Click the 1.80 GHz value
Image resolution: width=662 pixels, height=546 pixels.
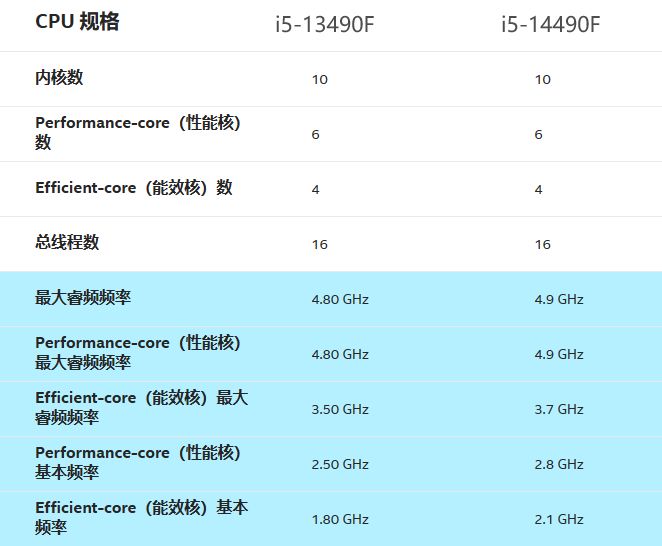(340, 519)
